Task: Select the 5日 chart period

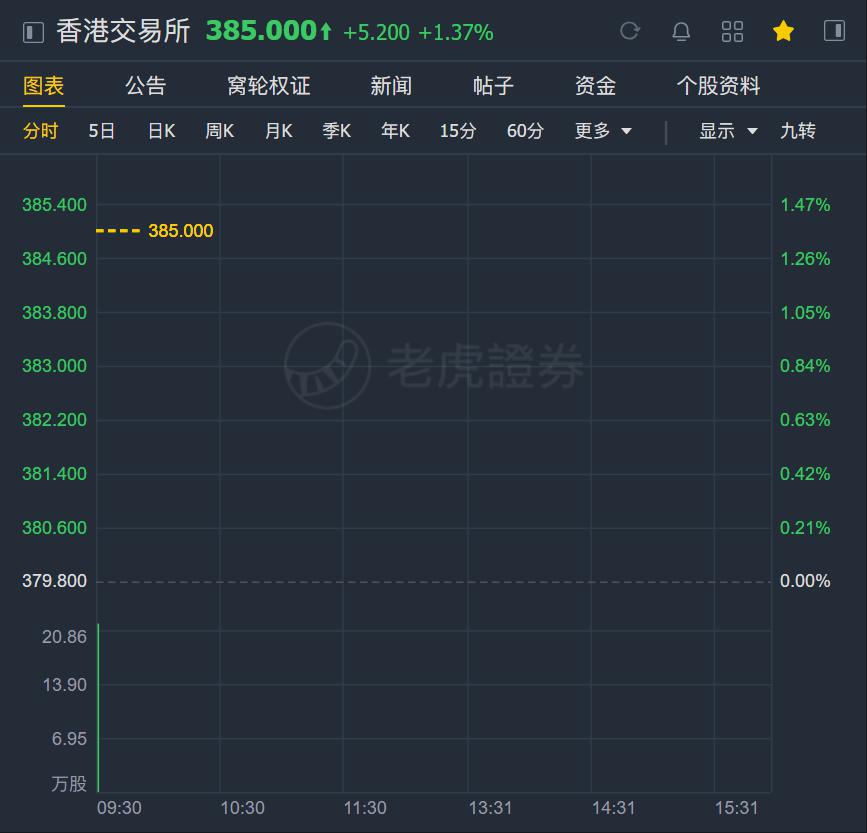Action: click(102, 131)
